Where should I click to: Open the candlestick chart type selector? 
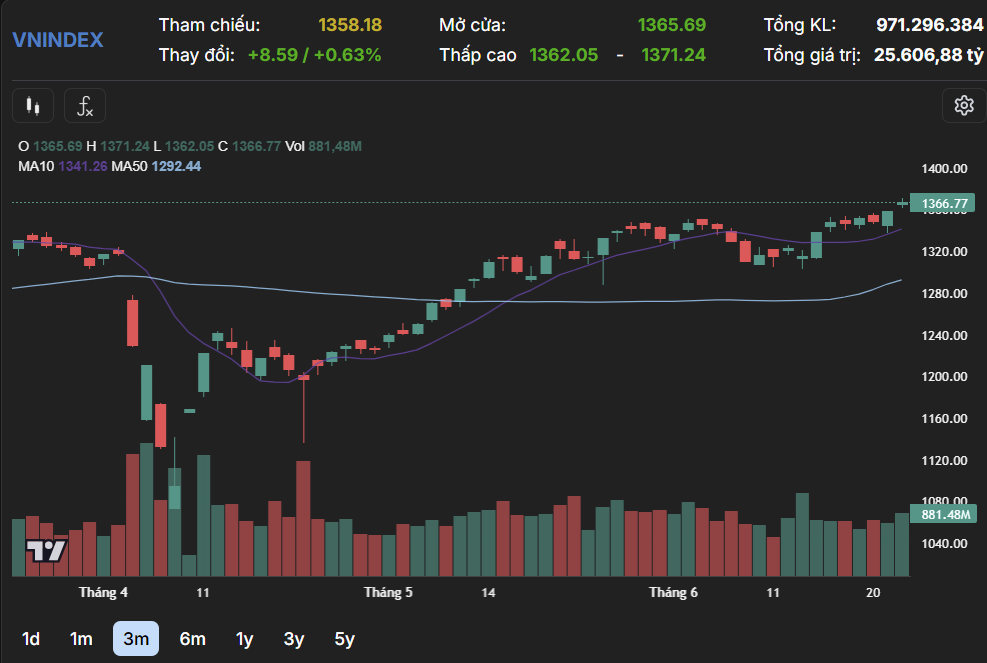tap(33, 106)
